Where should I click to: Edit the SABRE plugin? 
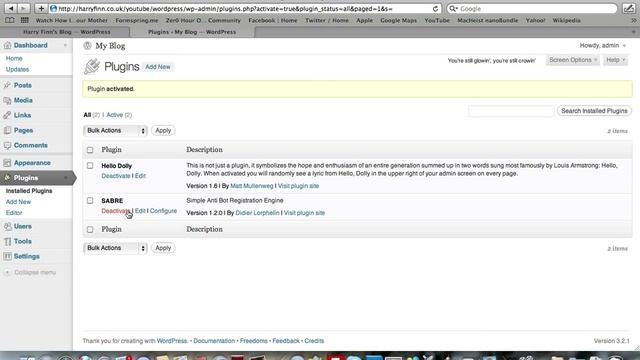(x=140, y=211)
